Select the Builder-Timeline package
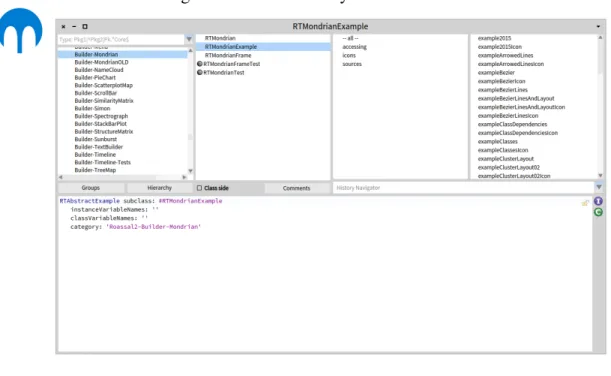Screen dimensions: 611x376 pyautogui.click(x=95, y=155)
